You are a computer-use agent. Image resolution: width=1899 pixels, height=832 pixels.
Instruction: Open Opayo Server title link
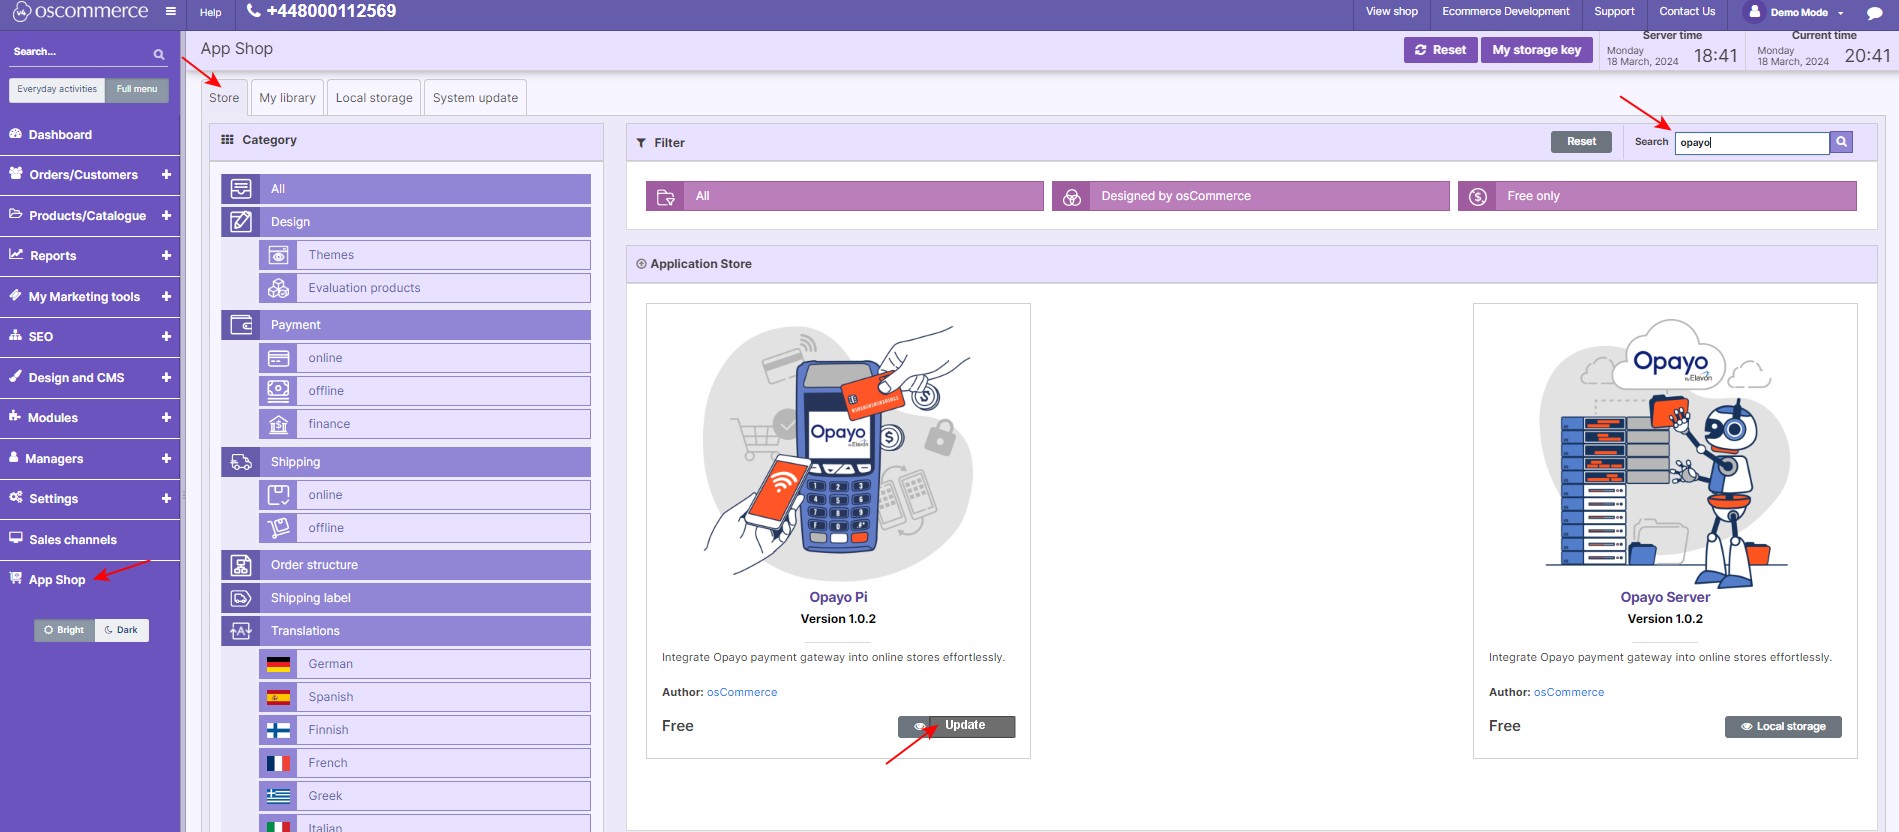click(x=1665, y=597)
